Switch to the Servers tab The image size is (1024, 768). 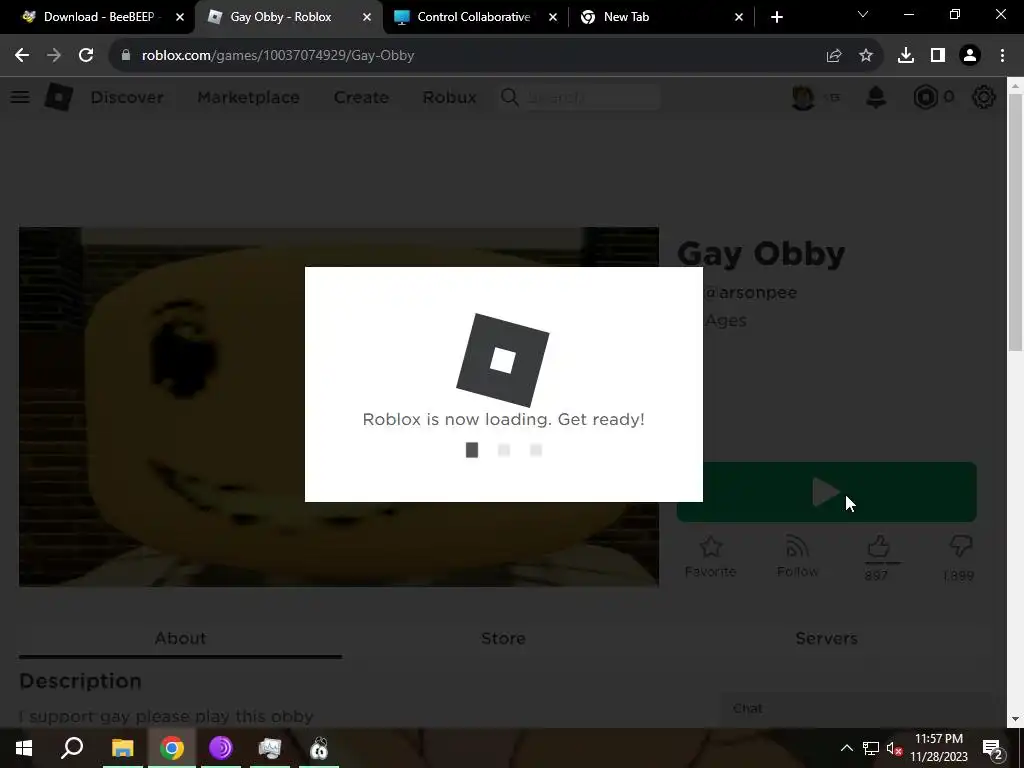pyautogui.click(x=826, y=638)
